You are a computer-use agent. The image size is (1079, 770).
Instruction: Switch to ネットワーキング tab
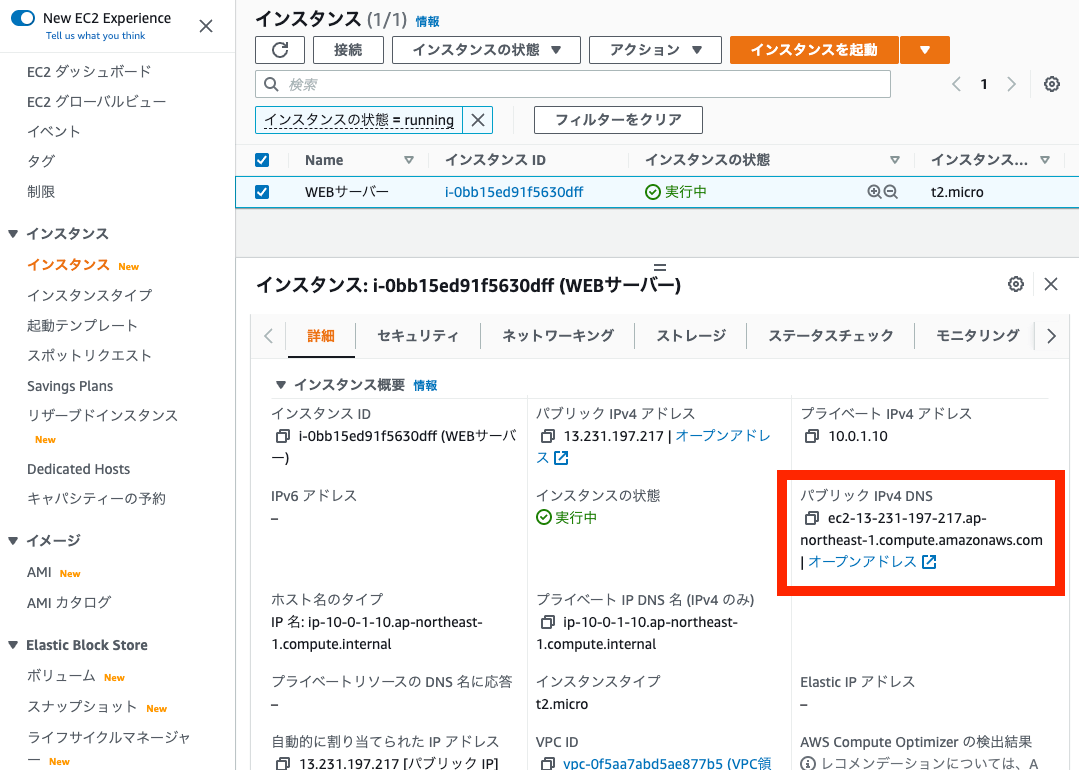point(558,336)
